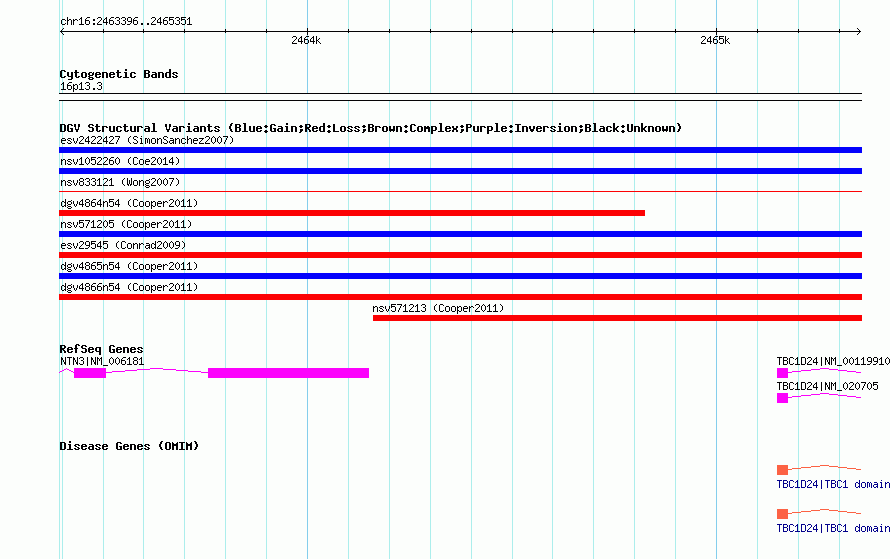The height and width of the screenshot is (559, 890).
Task: Select the dgv4866n54 (Cooper2011) red bar
Action: coord(460,297)
